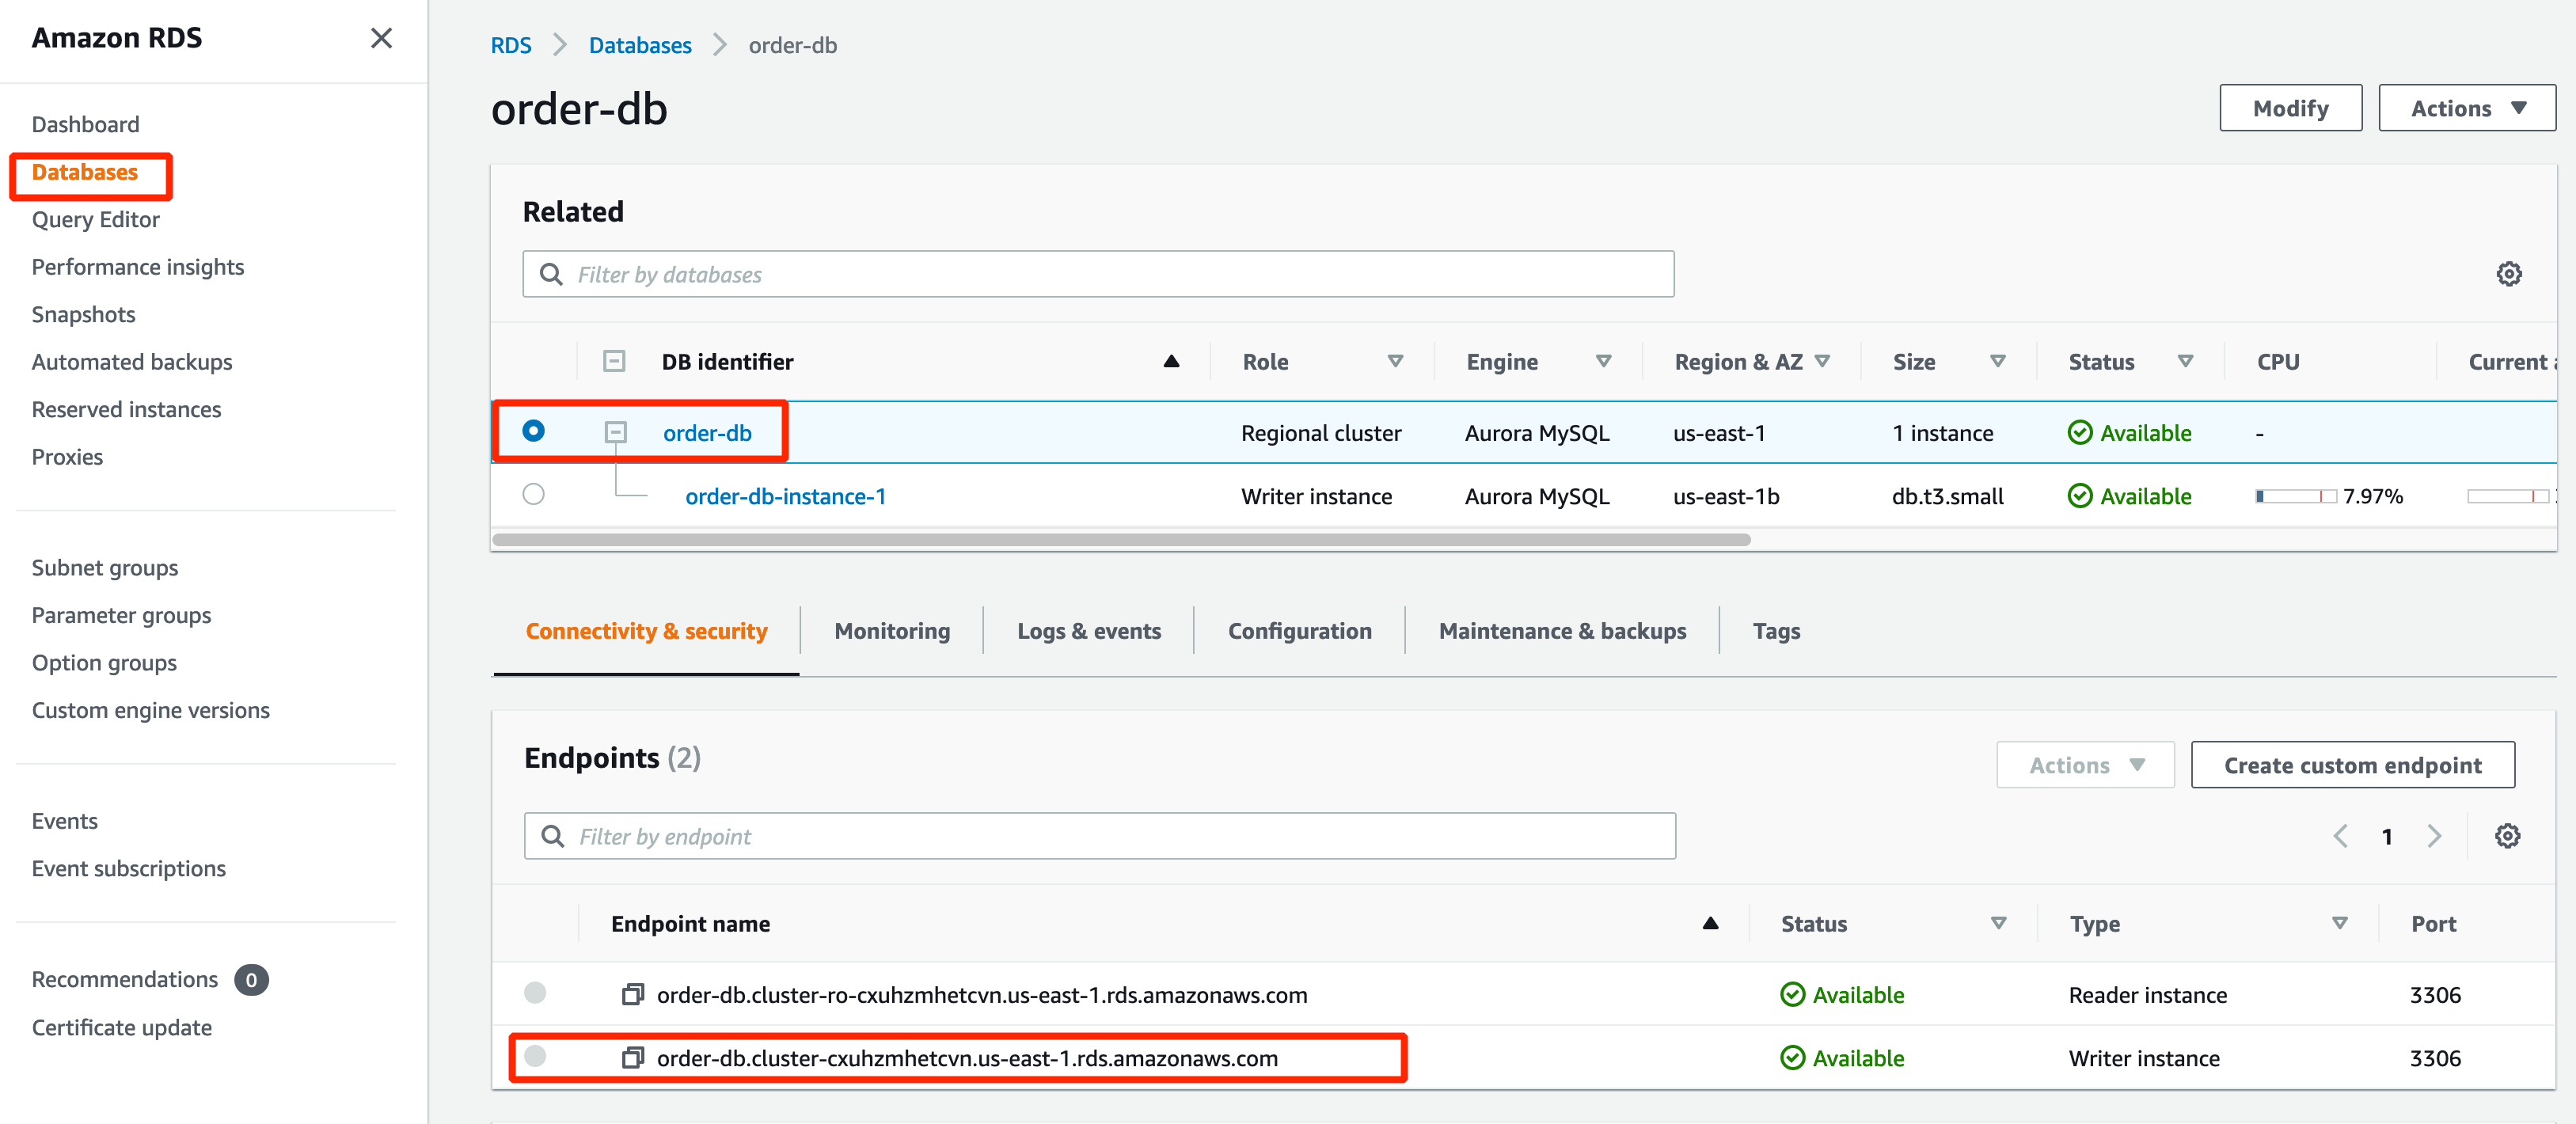
Task: Collapse the order-db cluster tree row
Action: coord(615,432)
